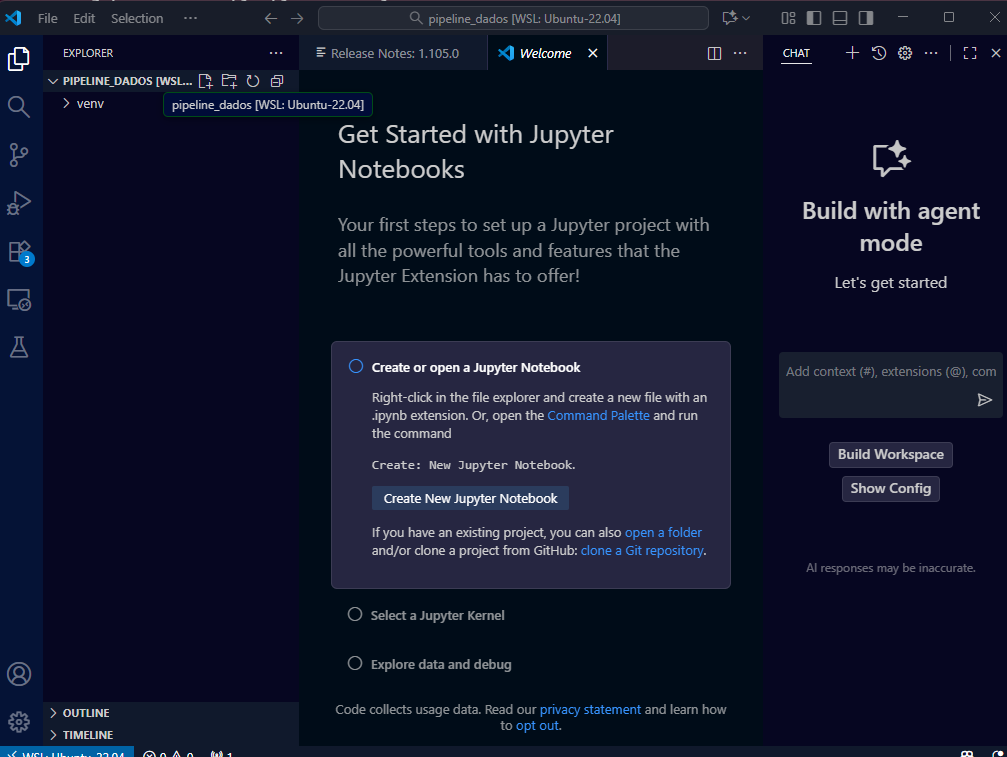Toggle secondary side bar visibility
The height and width of the screenshot is (757, 1007).
tap(866, 18)
